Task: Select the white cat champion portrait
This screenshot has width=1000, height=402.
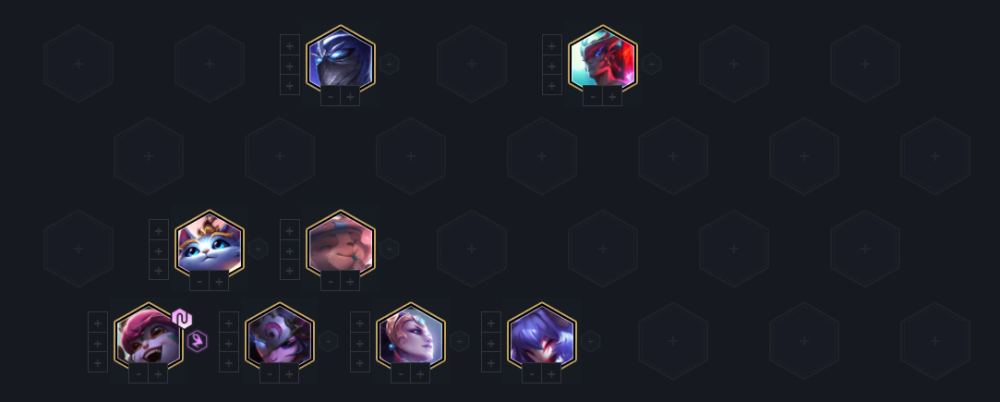Action: tap(209, 246)
